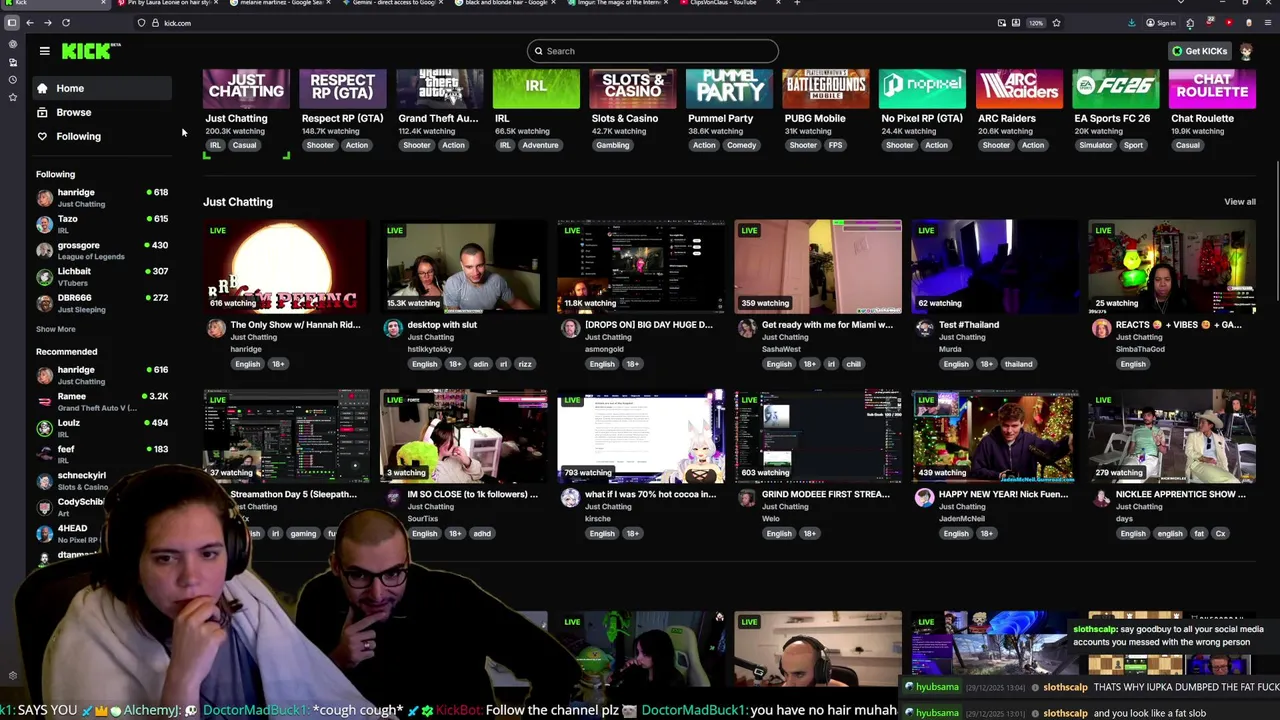Click the Get KICKs button
The height and width of the screenshot is (720, 1280).
(x=1200, y=51)
